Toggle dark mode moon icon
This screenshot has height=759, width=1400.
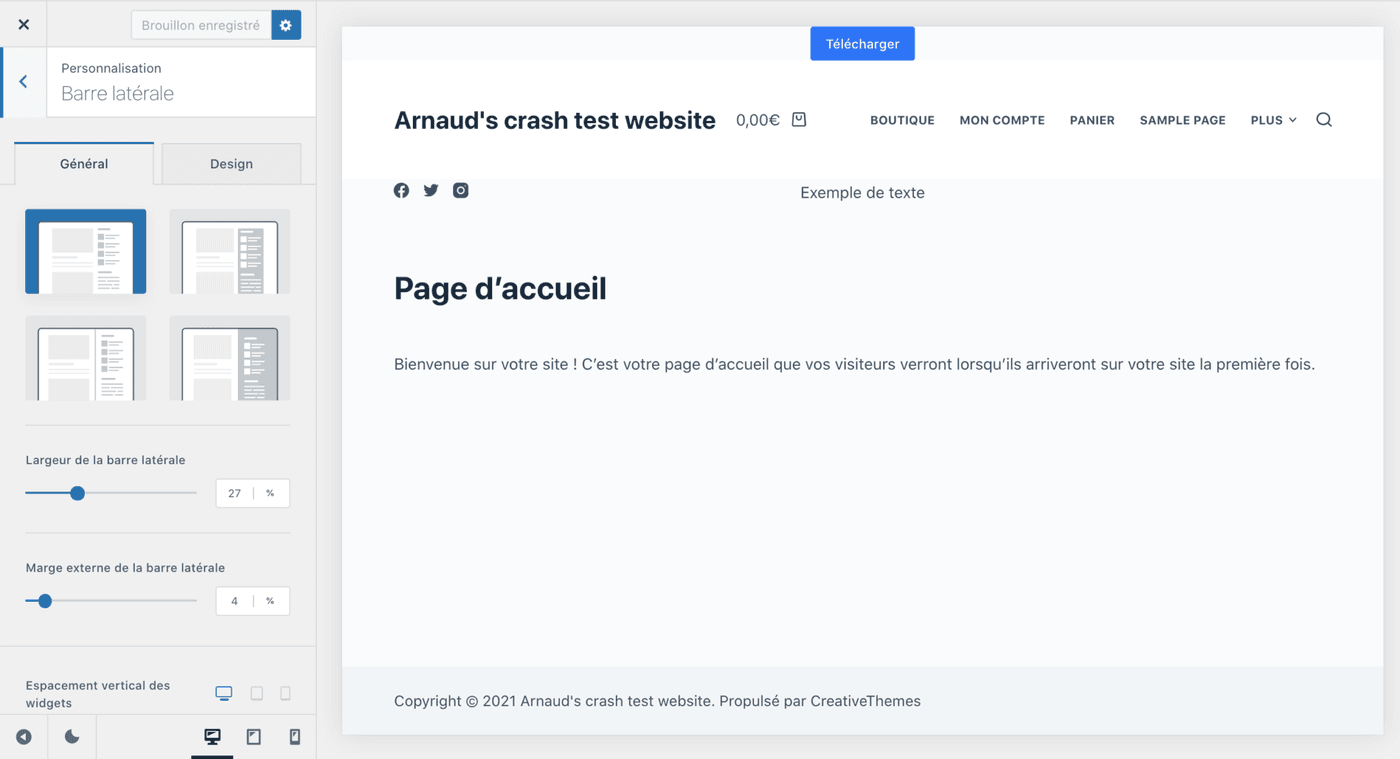[x=72, y=737]
